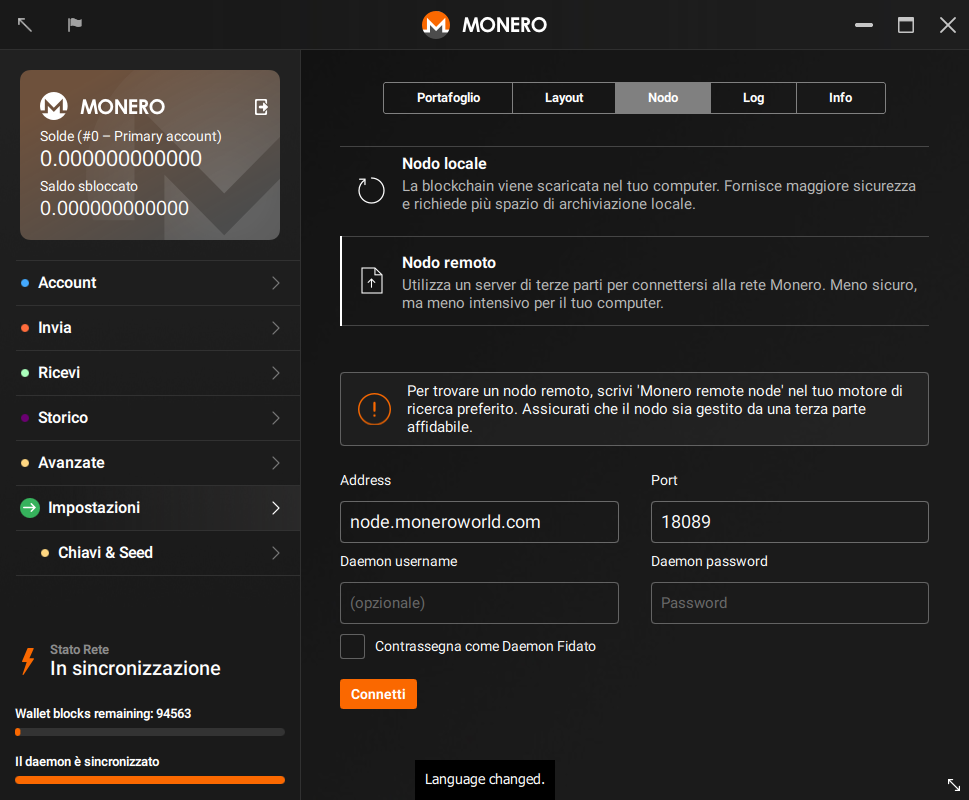
Task: Switch to the Layout tab
Action: (564, 98)
